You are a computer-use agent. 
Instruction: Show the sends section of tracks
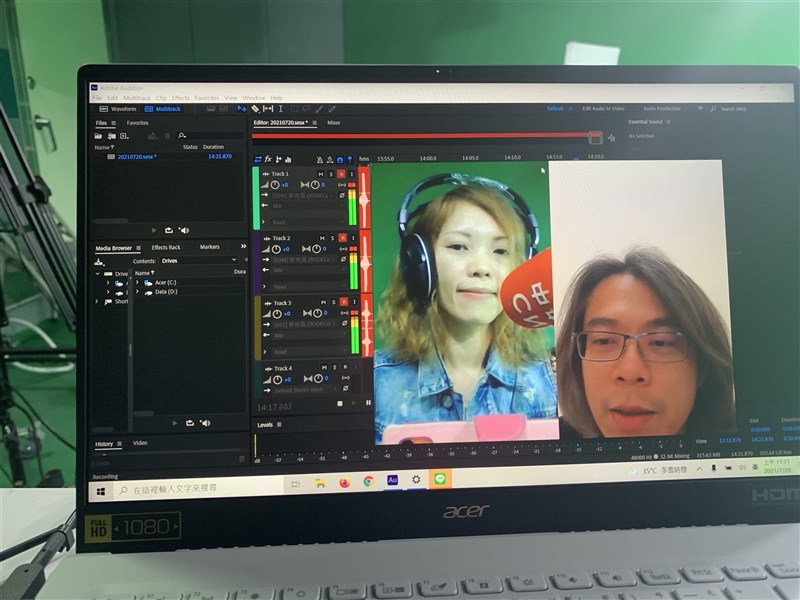pyautogui.click(x=278, y=160)
